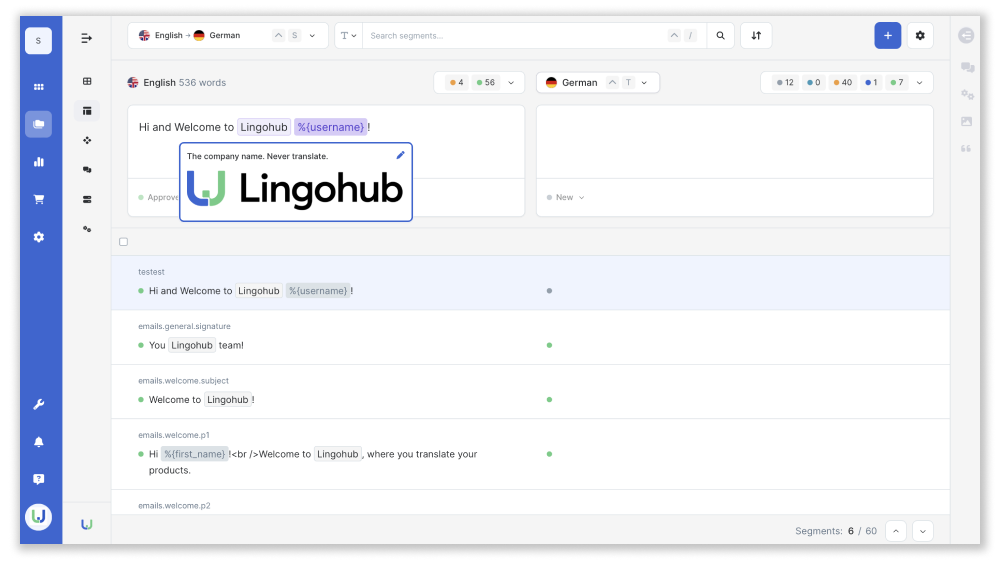Viewport: 1000px width, 561px height.
Task: Open the four-dots icon in secondary sidebar
Action: [x=87, y=140]
